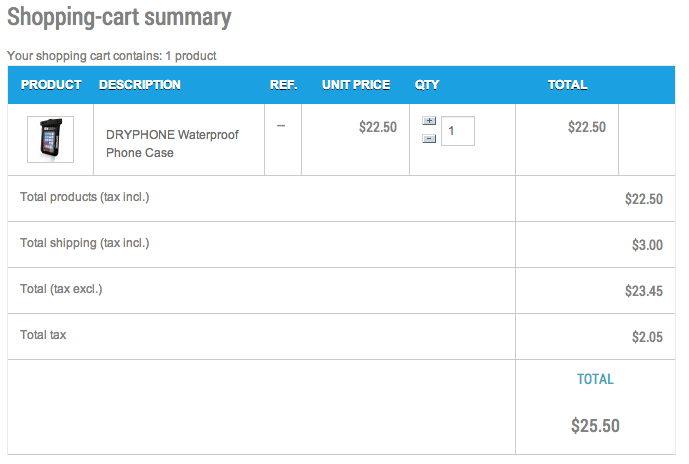
Task: Click the Total (tax excl.) label
Action: tap(62, 289)
